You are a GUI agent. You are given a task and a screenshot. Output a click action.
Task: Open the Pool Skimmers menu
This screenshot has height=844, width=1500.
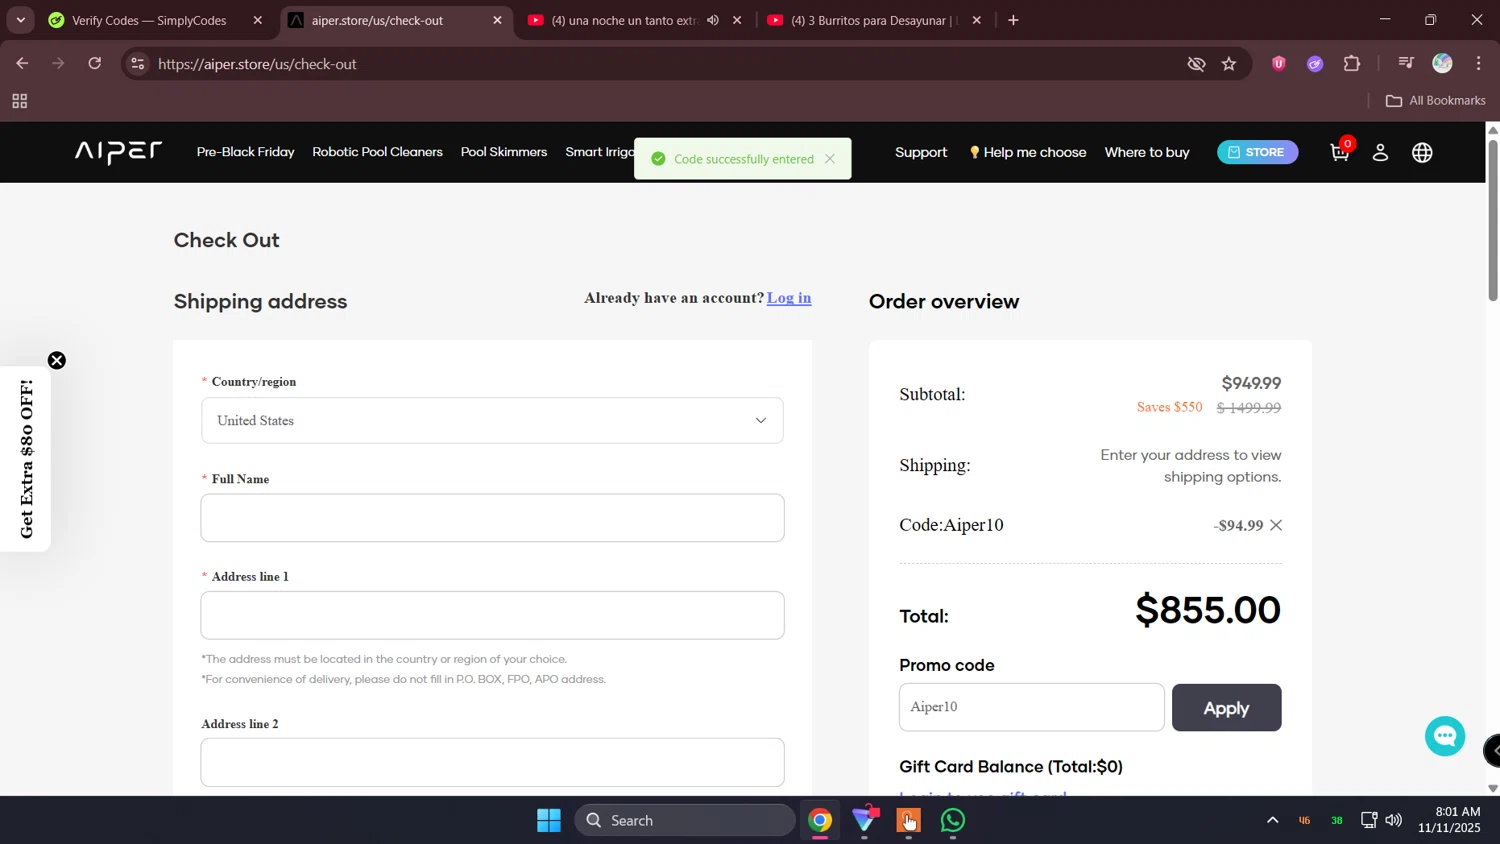[x=504, y=152]
